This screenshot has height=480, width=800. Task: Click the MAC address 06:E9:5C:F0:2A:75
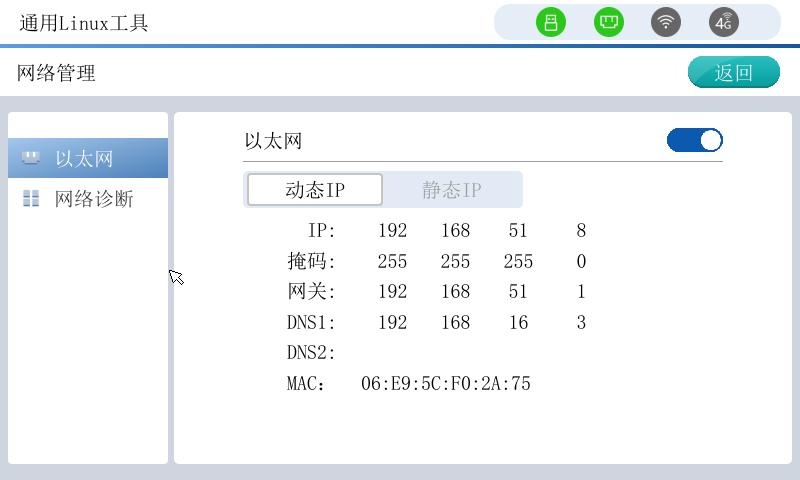coord(445,384)
